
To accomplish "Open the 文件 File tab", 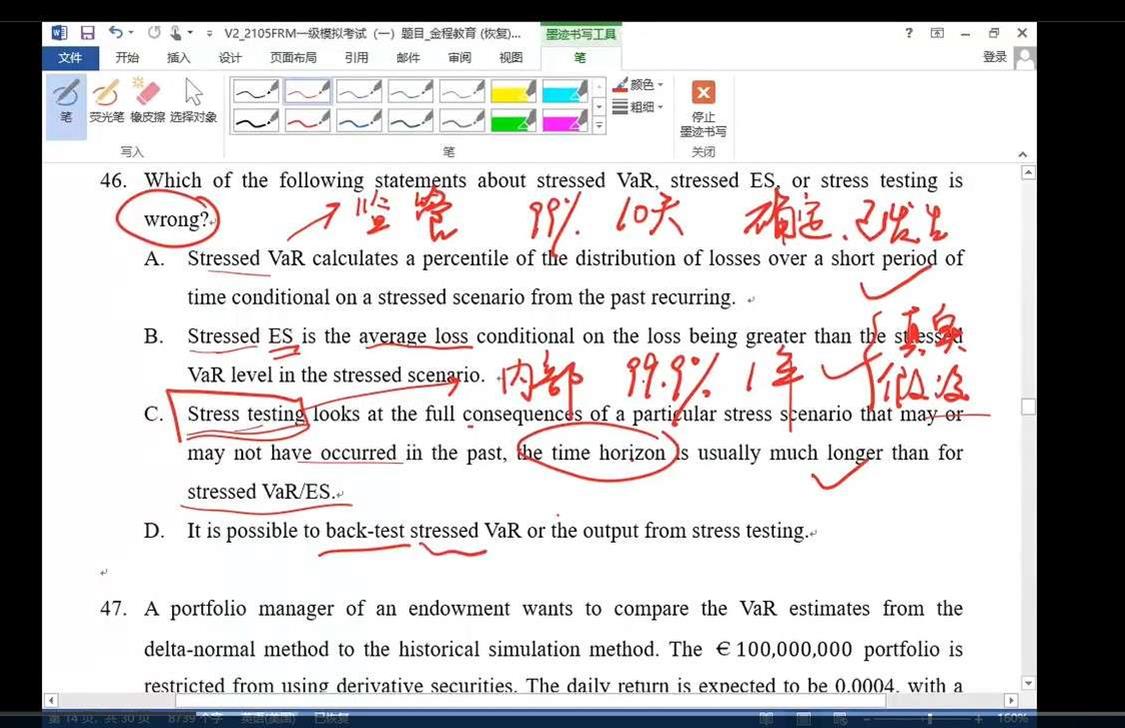I will [x=70, y=58].
